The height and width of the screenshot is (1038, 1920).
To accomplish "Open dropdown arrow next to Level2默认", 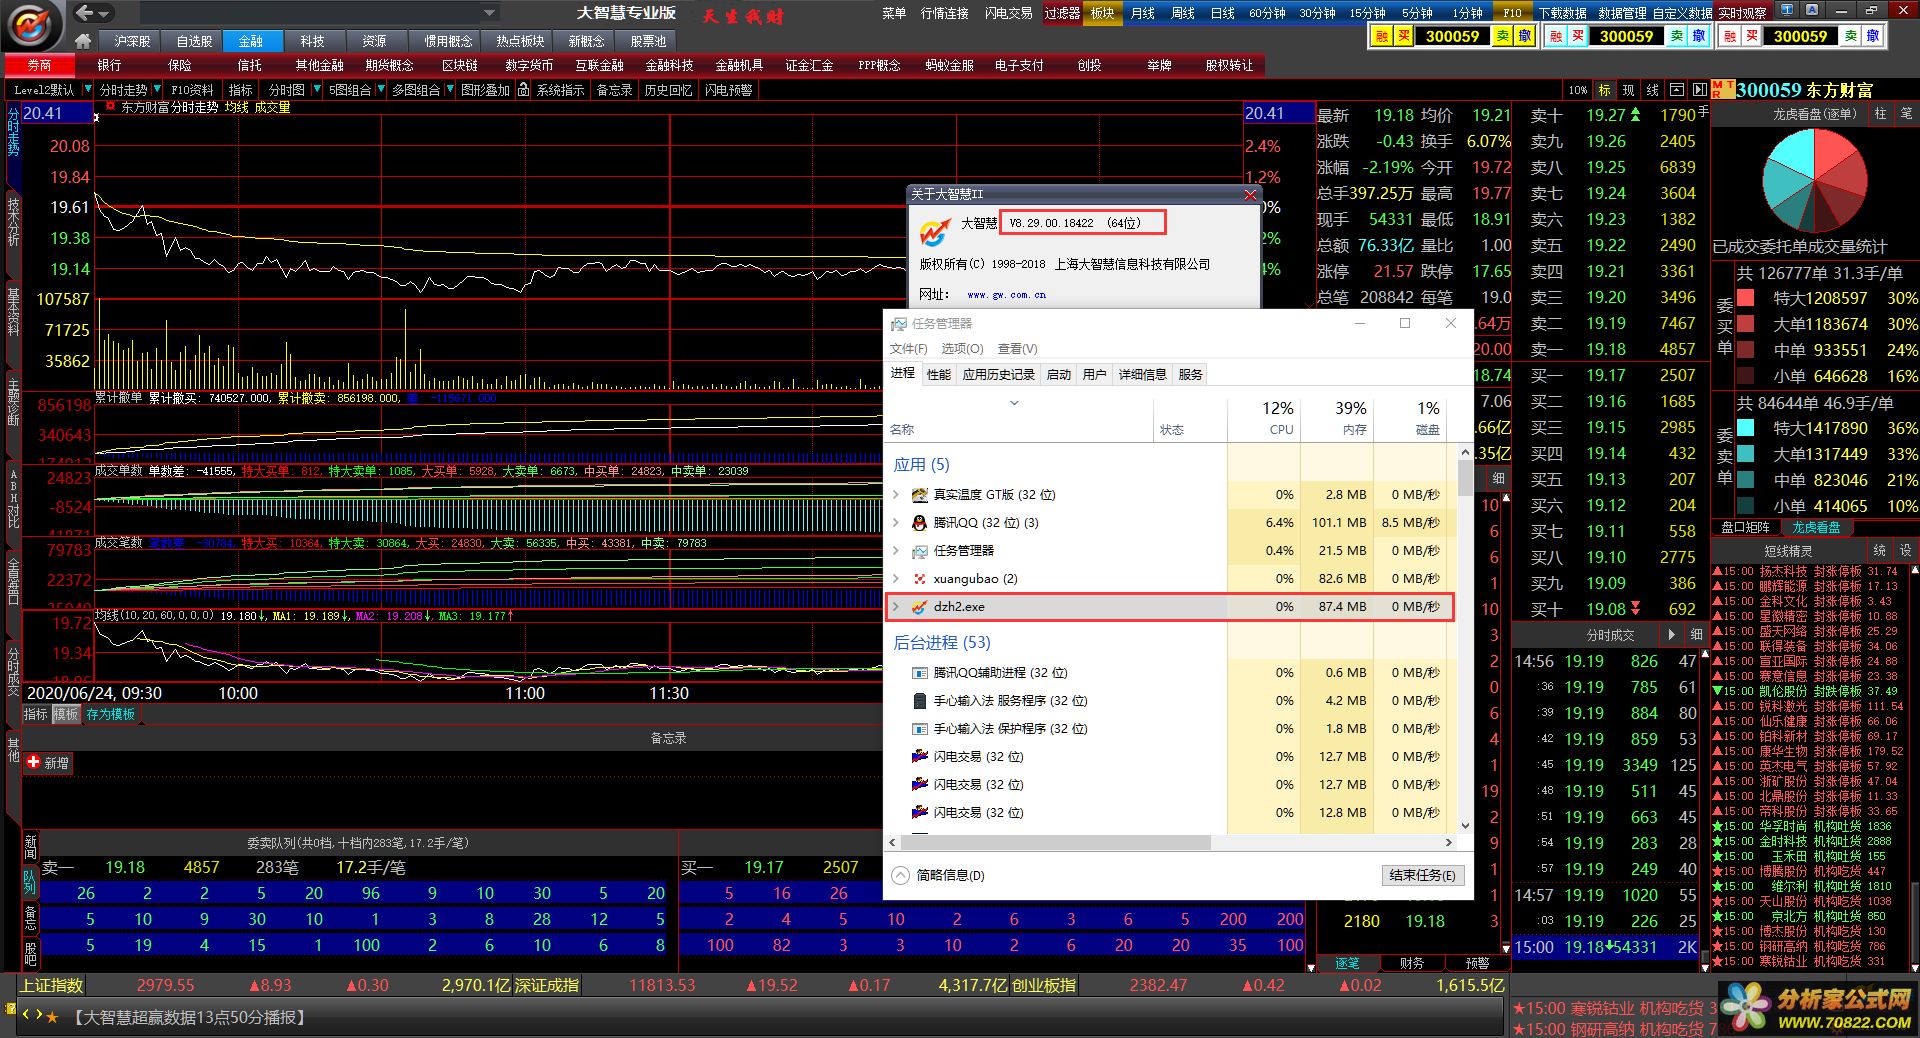I will pyautogui.click(x=87, y=90).
